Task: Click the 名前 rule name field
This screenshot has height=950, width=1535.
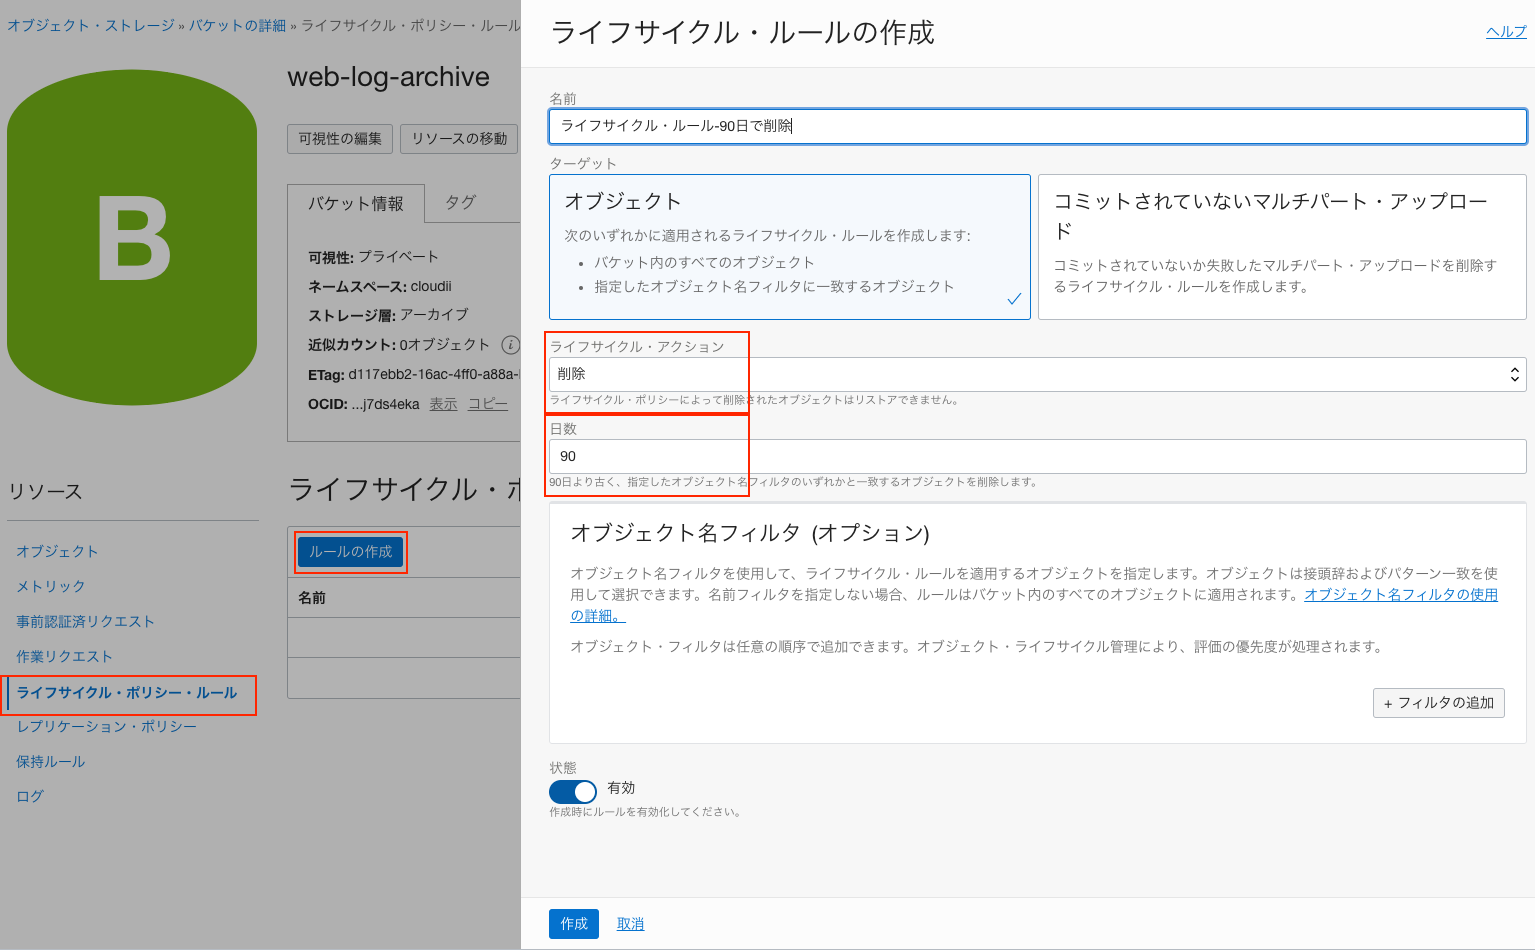Action: click(1037, 126)
